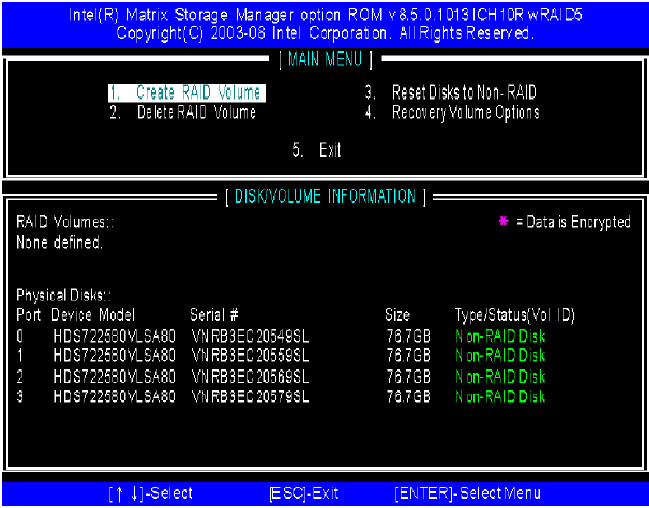
Task: Click device model of port 3 disk
Action: coord(115,397)
